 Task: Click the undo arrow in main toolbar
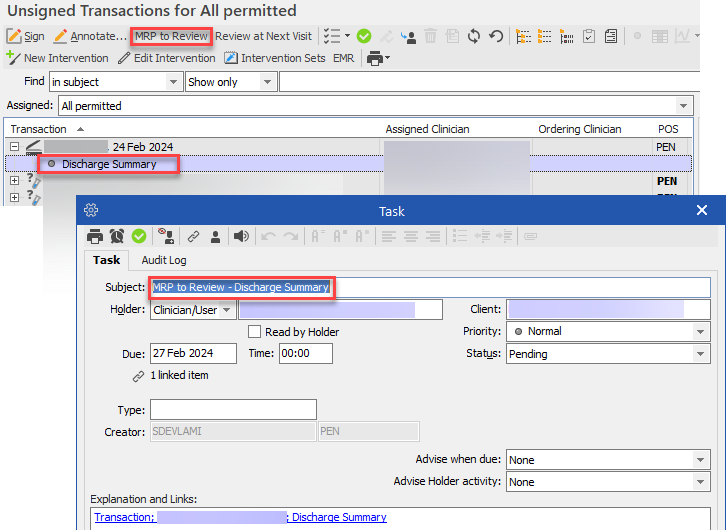(496, 36)
